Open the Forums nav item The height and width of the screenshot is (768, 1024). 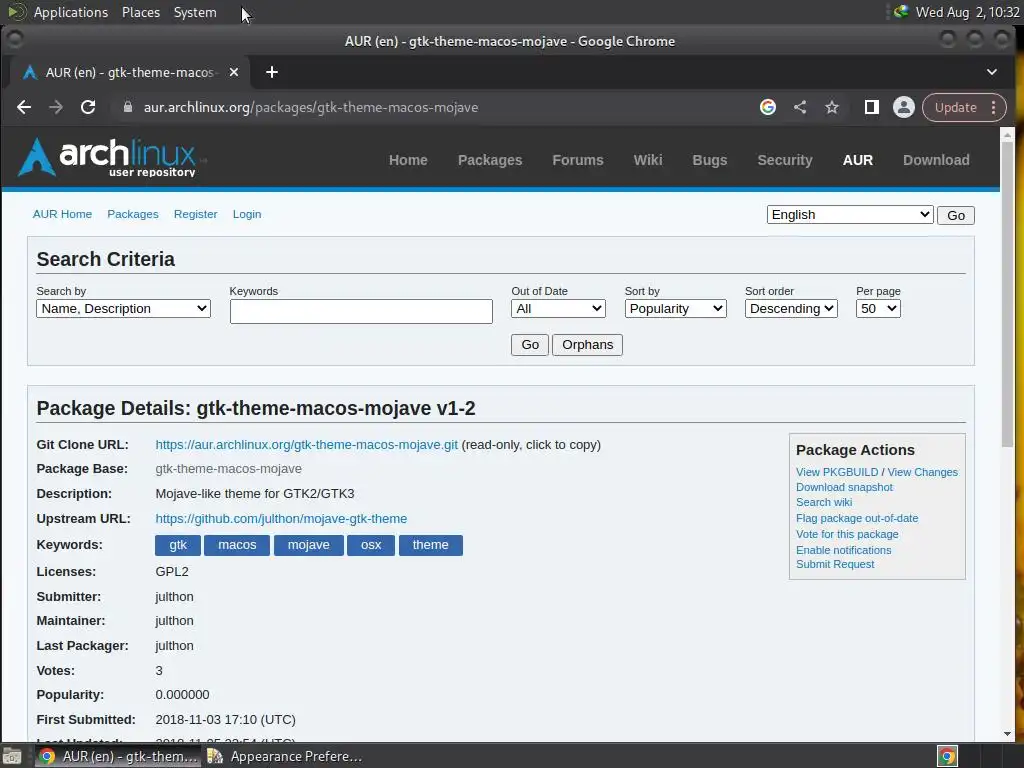click(x=578, y=160)
